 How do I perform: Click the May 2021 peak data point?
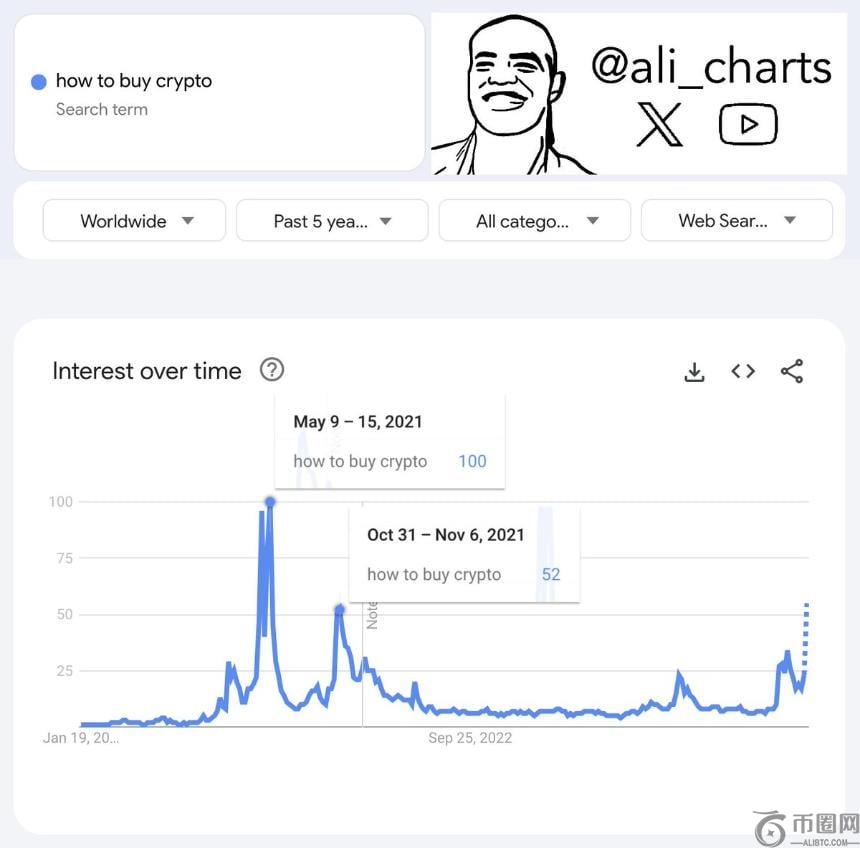pyautogui.click(x=270, y=502)
